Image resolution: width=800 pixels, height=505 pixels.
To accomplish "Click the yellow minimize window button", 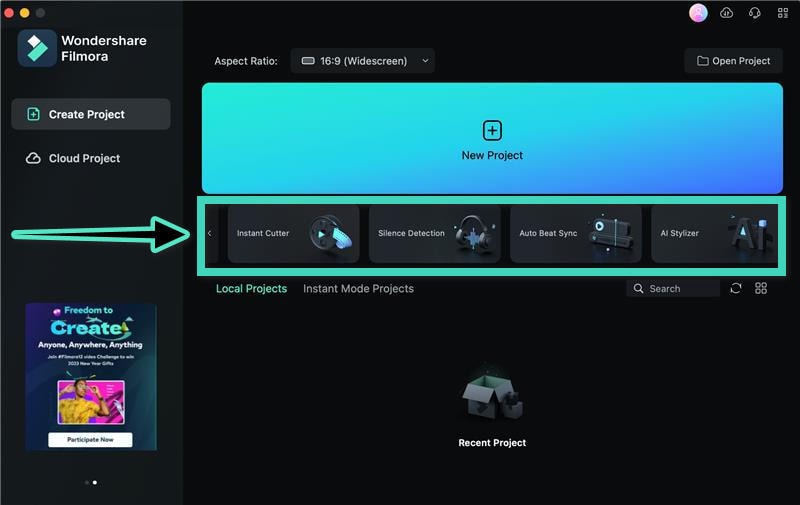I will [24, 13].
